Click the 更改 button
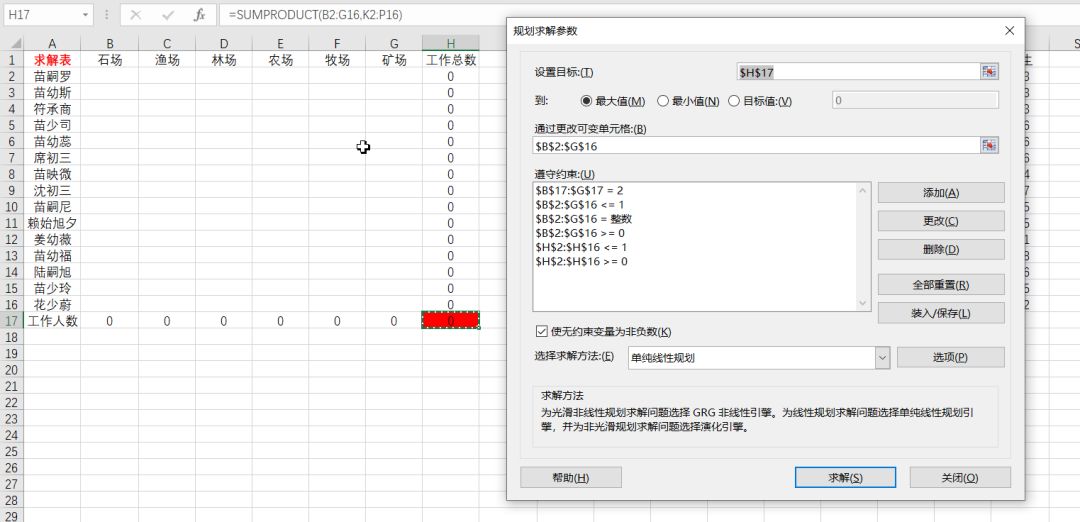Screen dimensions: 1080x522 941,221
